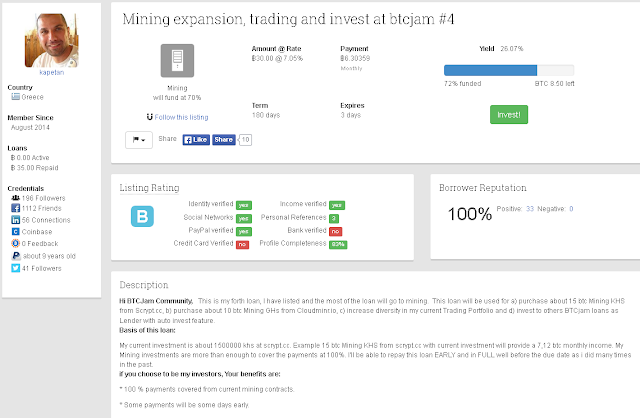The image size is (640, 418).
Task: Click the Borrower Reputation heading
Action: click(482, 188)
